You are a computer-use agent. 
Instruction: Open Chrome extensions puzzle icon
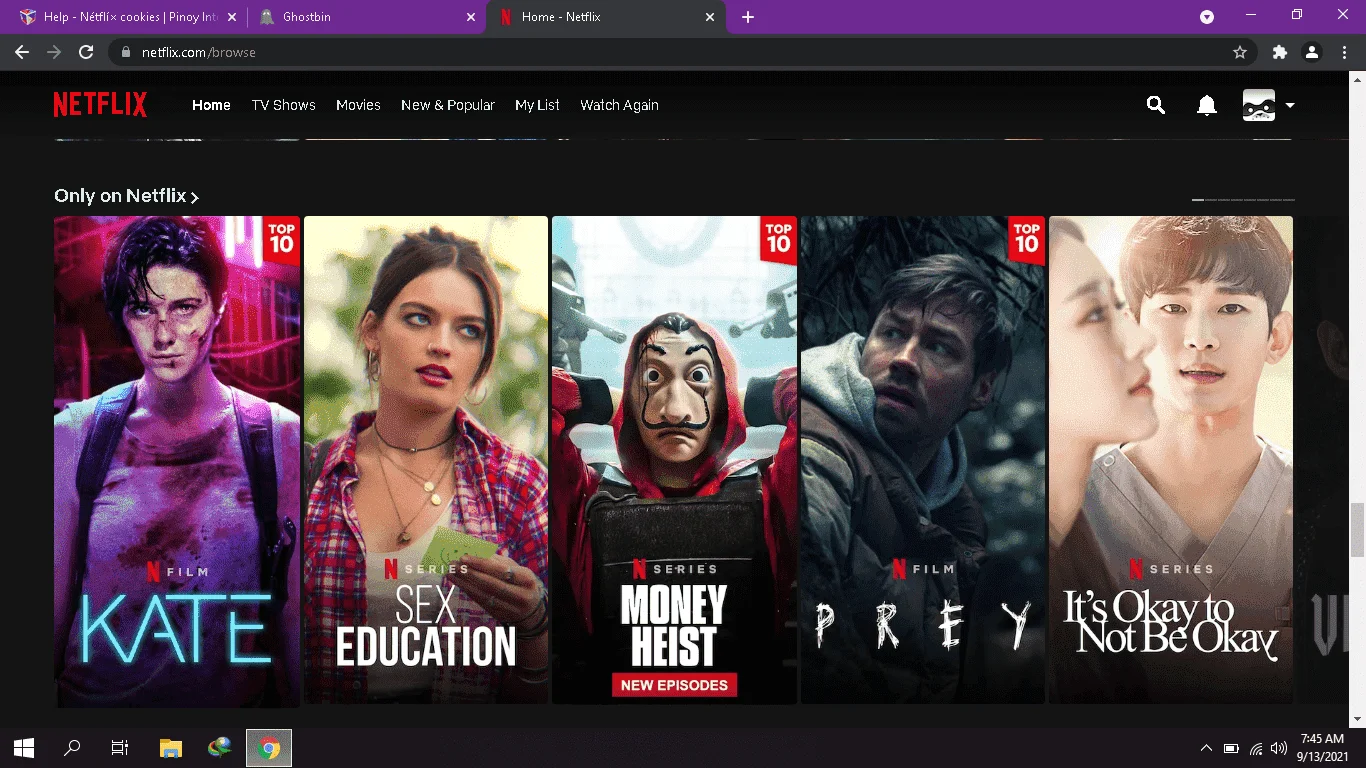tap(1280, 52)
